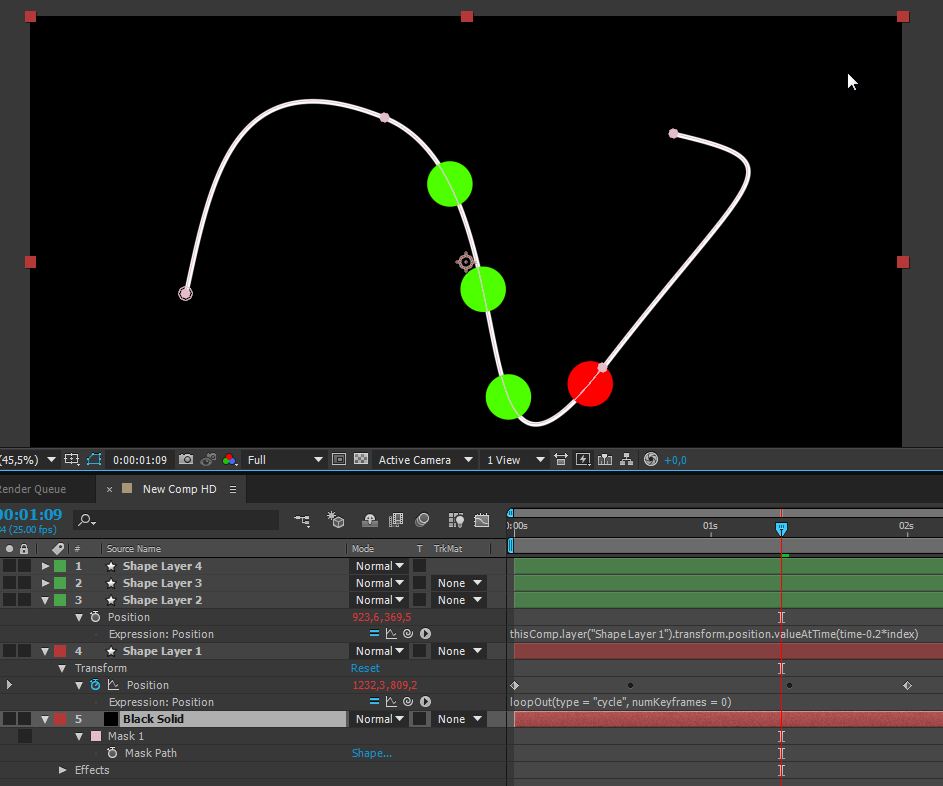Viewport: 943px width, 786px height.
Task: Click Shape Layer 2 Position stopwatch
Action: point(95,616)
